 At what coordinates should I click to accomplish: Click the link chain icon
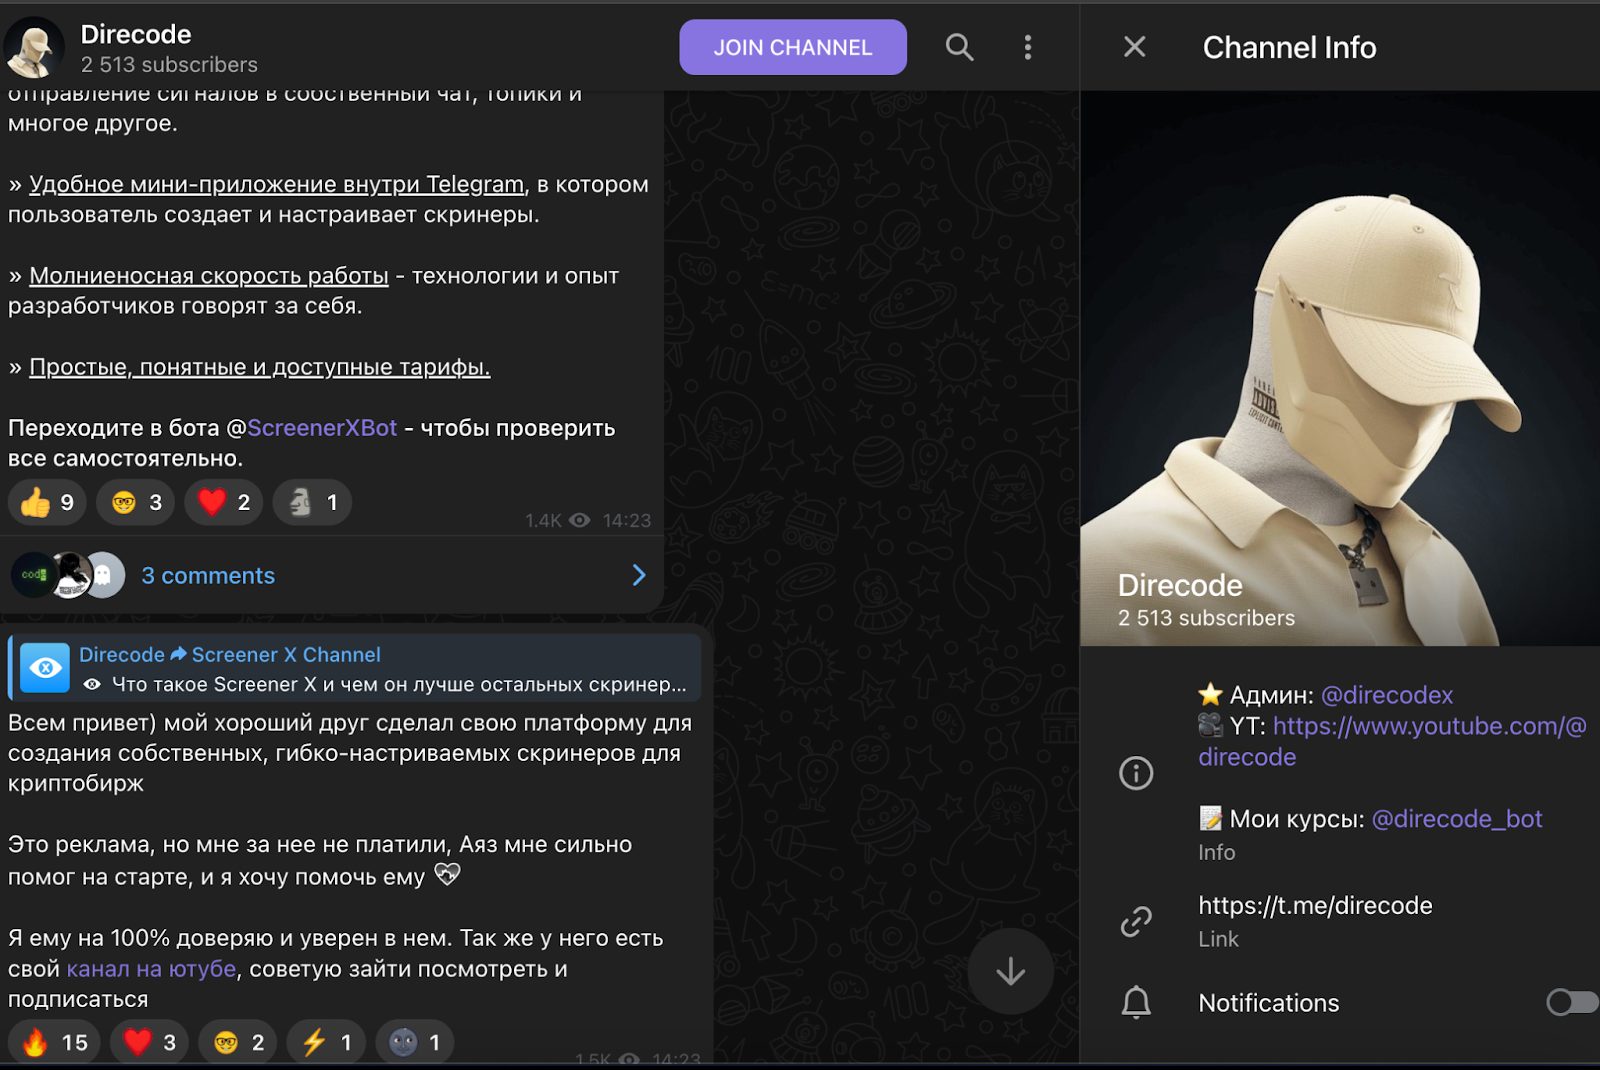(x=1136, y=921)
